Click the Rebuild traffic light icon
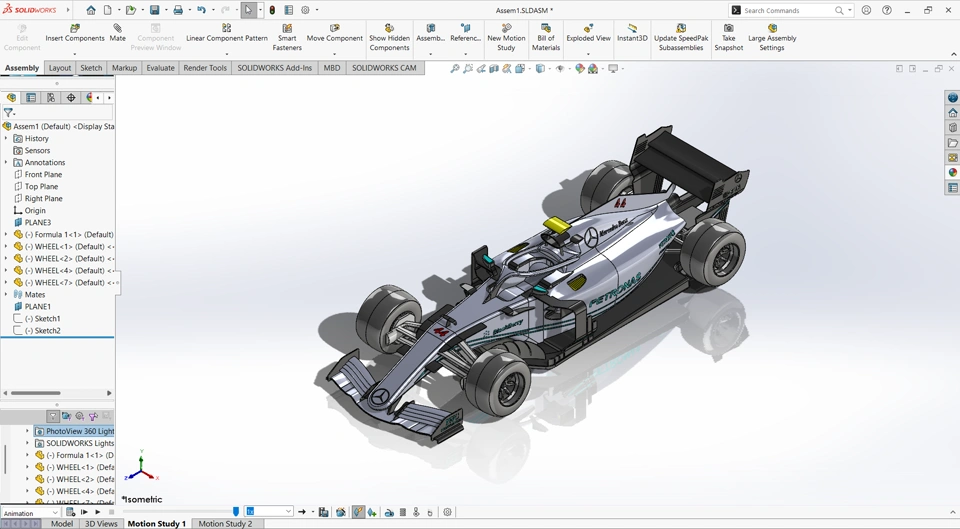 tap(272, 10)
